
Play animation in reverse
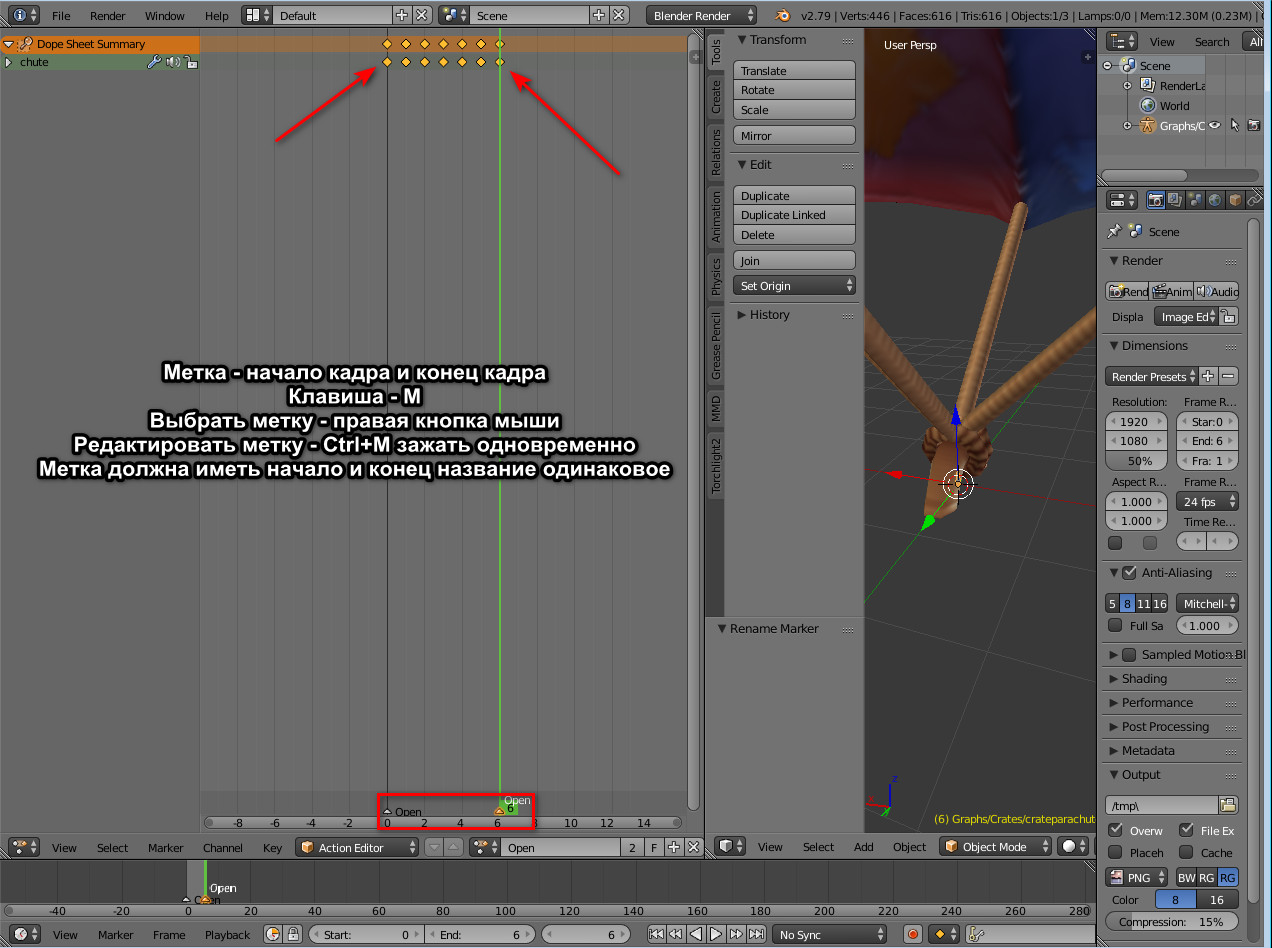[x=696, y=934]
